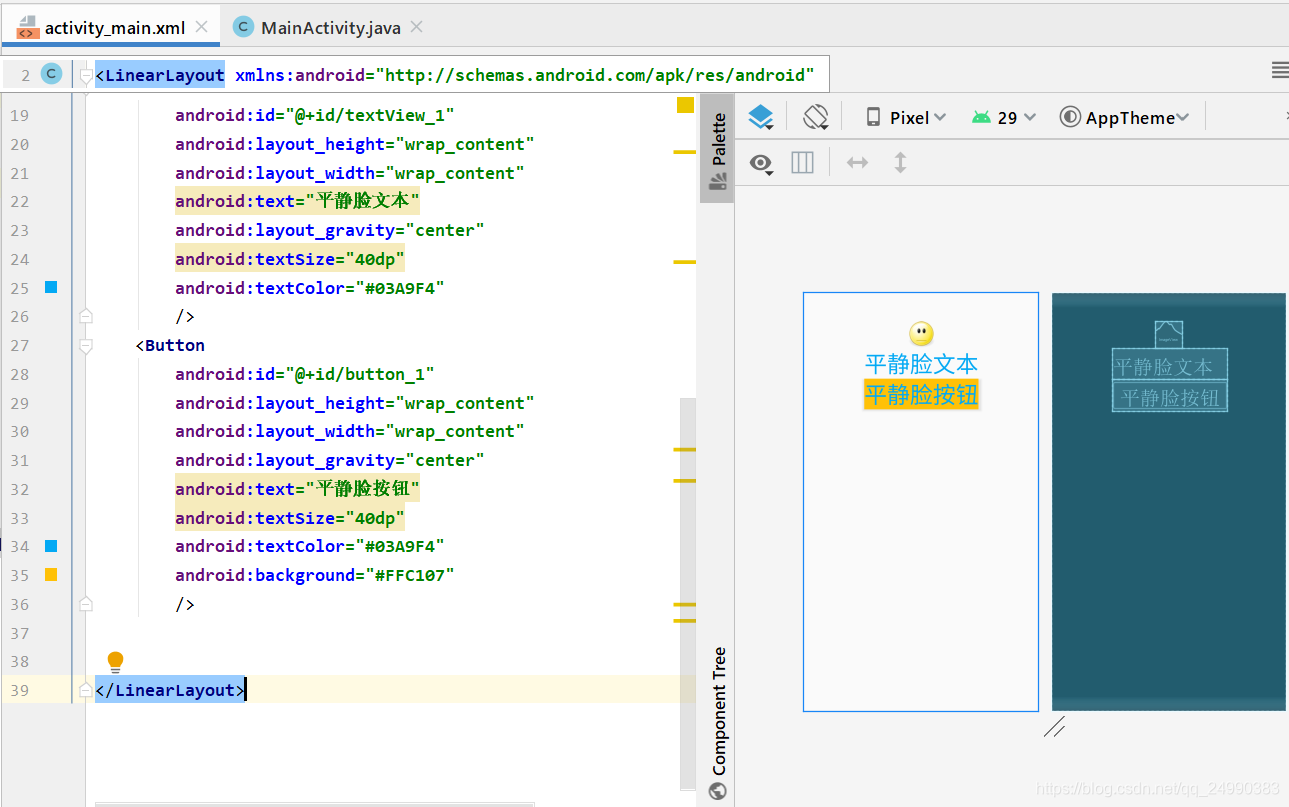Image resolution: width=1289 pixels, height=807 pixels.
Task: Click the highlighted android:text="平静脸按钮" line
Action: 297,489
